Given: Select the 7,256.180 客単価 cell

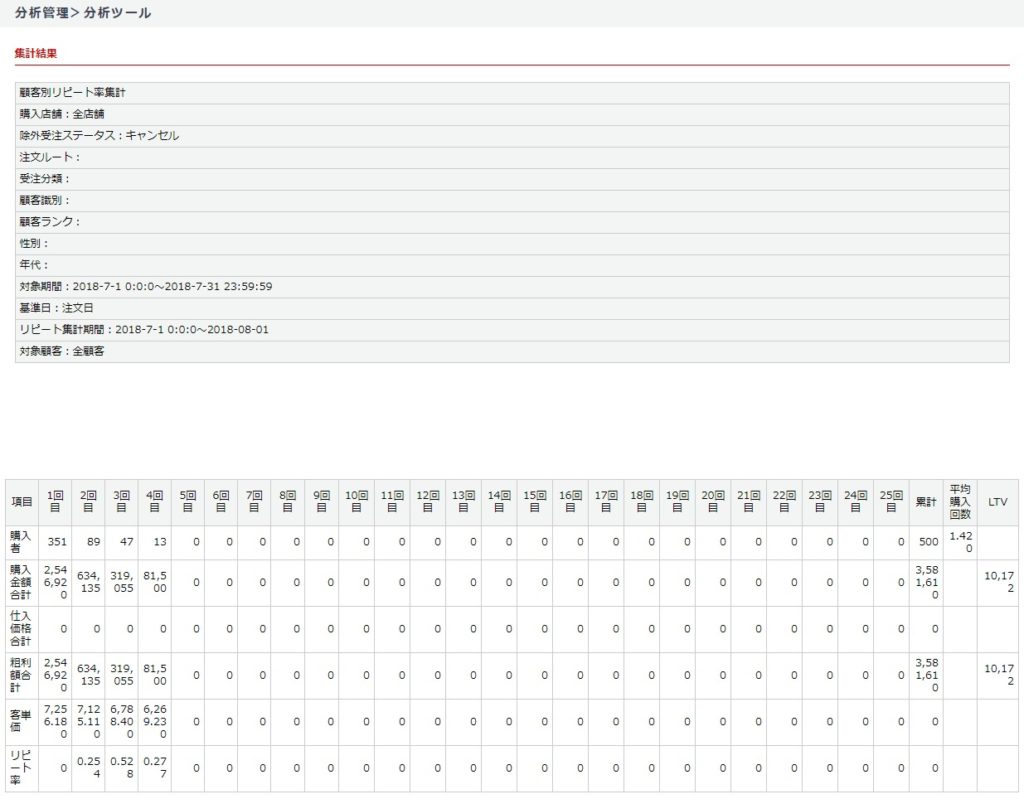Looking at the screenshot, I should 56,722.
